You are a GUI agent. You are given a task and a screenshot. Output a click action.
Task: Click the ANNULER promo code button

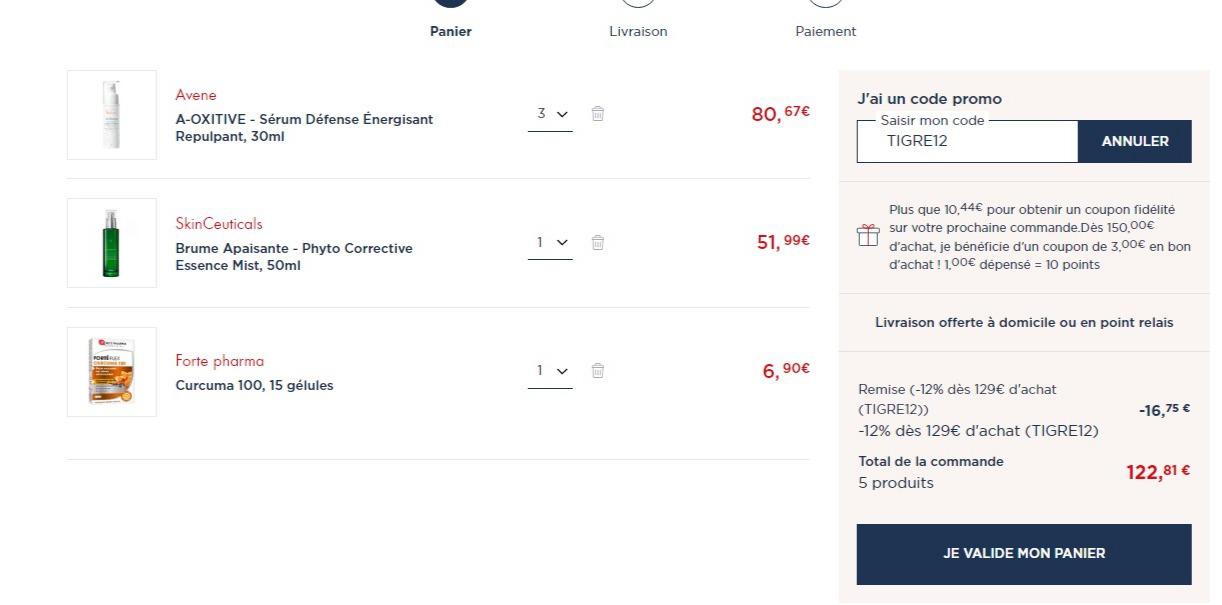pos(1134,142)
